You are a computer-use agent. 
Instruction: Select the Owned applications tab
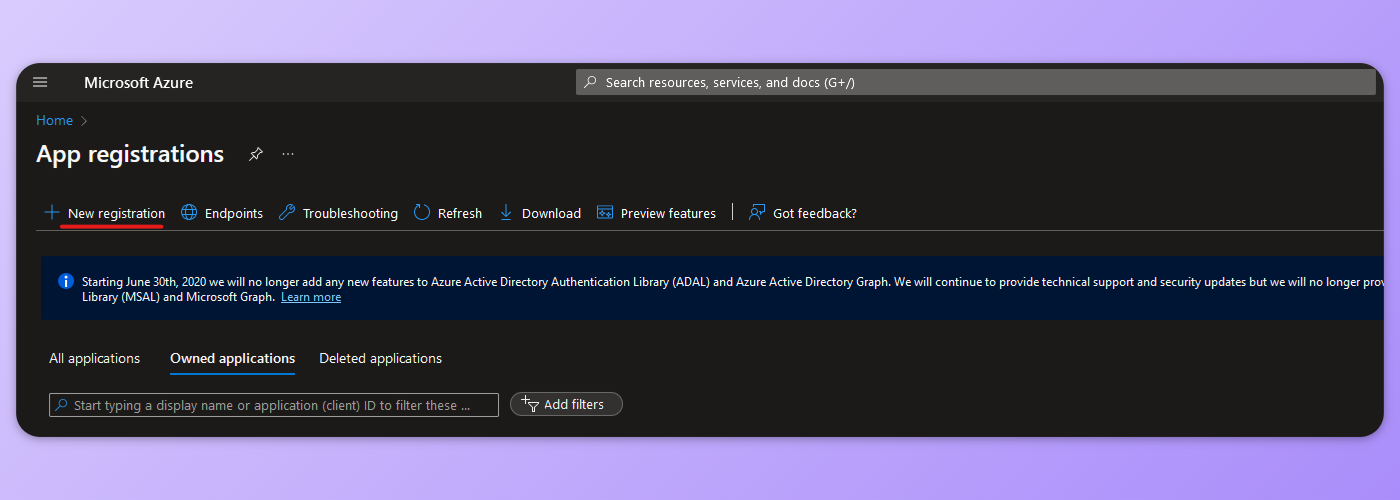coord(233,358)
